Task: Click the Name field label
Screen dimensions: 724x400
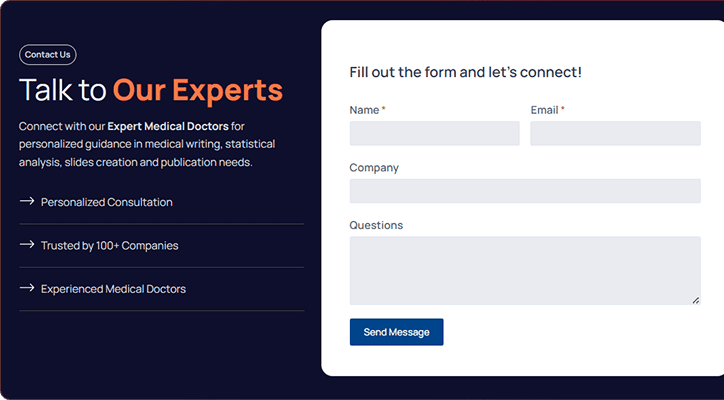Action: point(364,110)
